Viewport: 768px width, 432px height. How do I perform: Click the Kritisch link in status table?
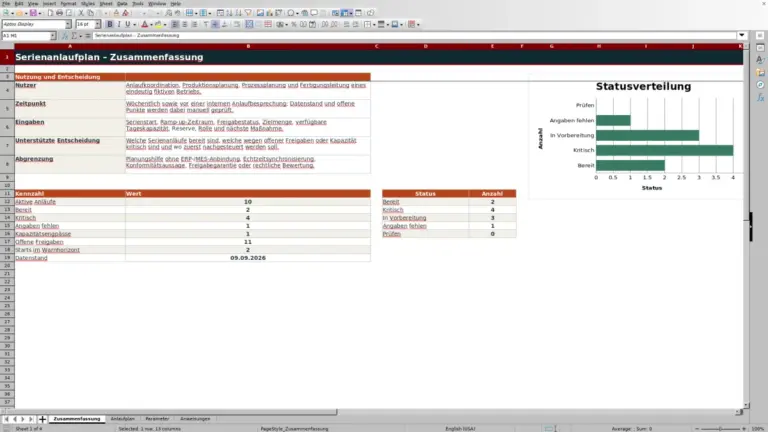tap(393, 210)
